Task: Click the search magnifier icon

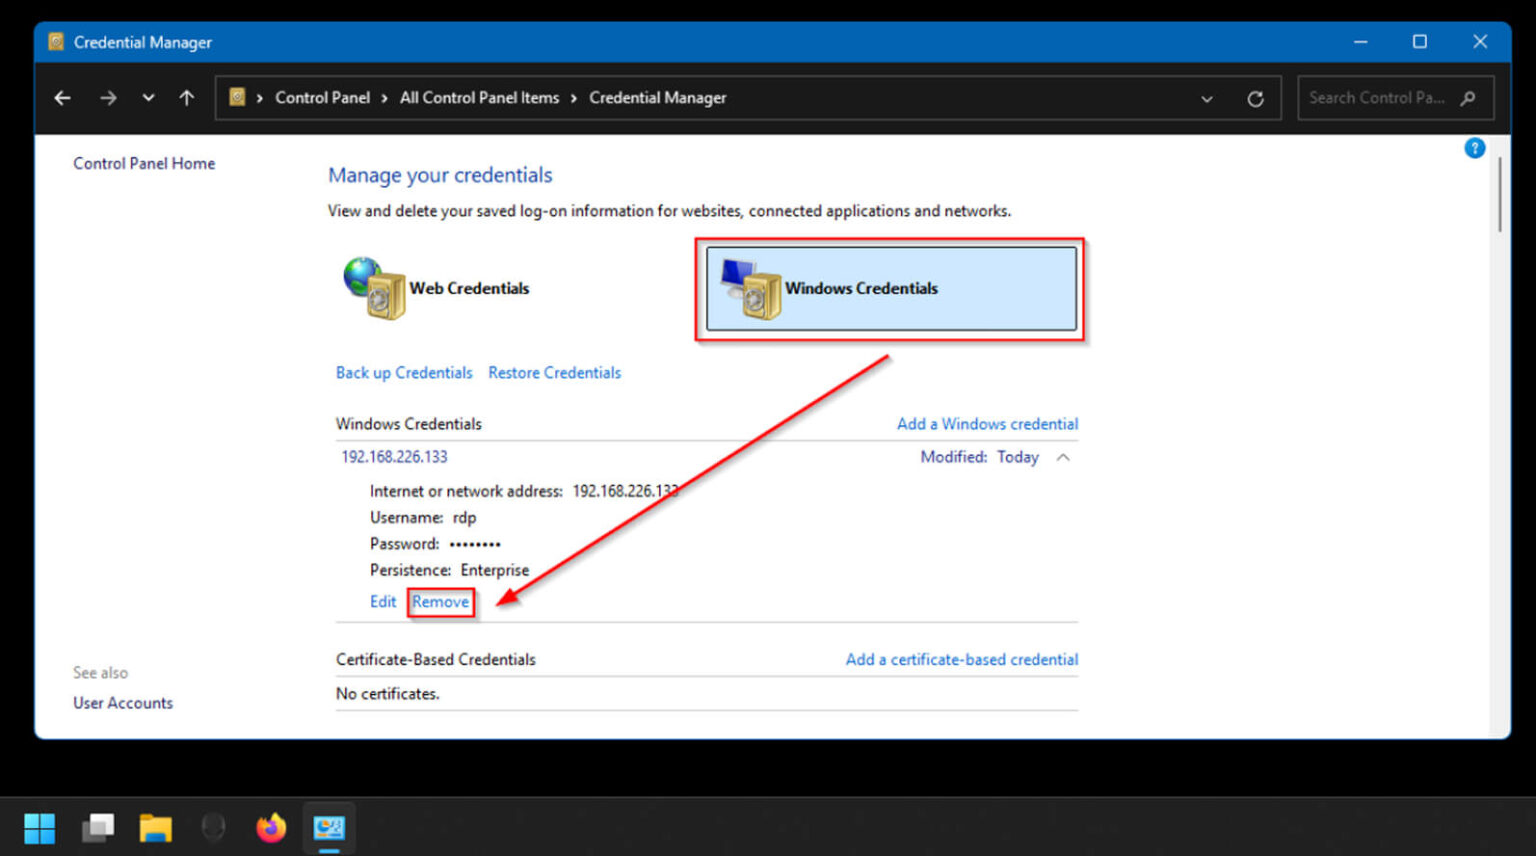Action: click(1467, 98)
